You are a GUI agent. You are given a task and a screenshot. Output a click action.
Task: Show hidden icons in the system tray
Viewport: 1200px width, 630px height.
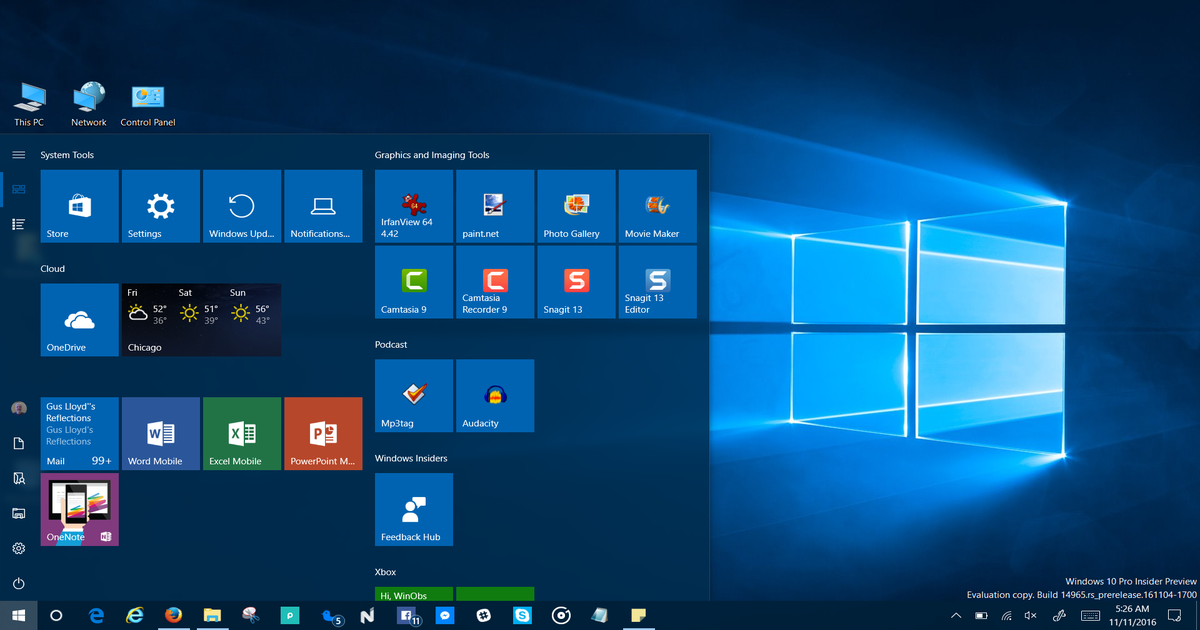point(955,616)
